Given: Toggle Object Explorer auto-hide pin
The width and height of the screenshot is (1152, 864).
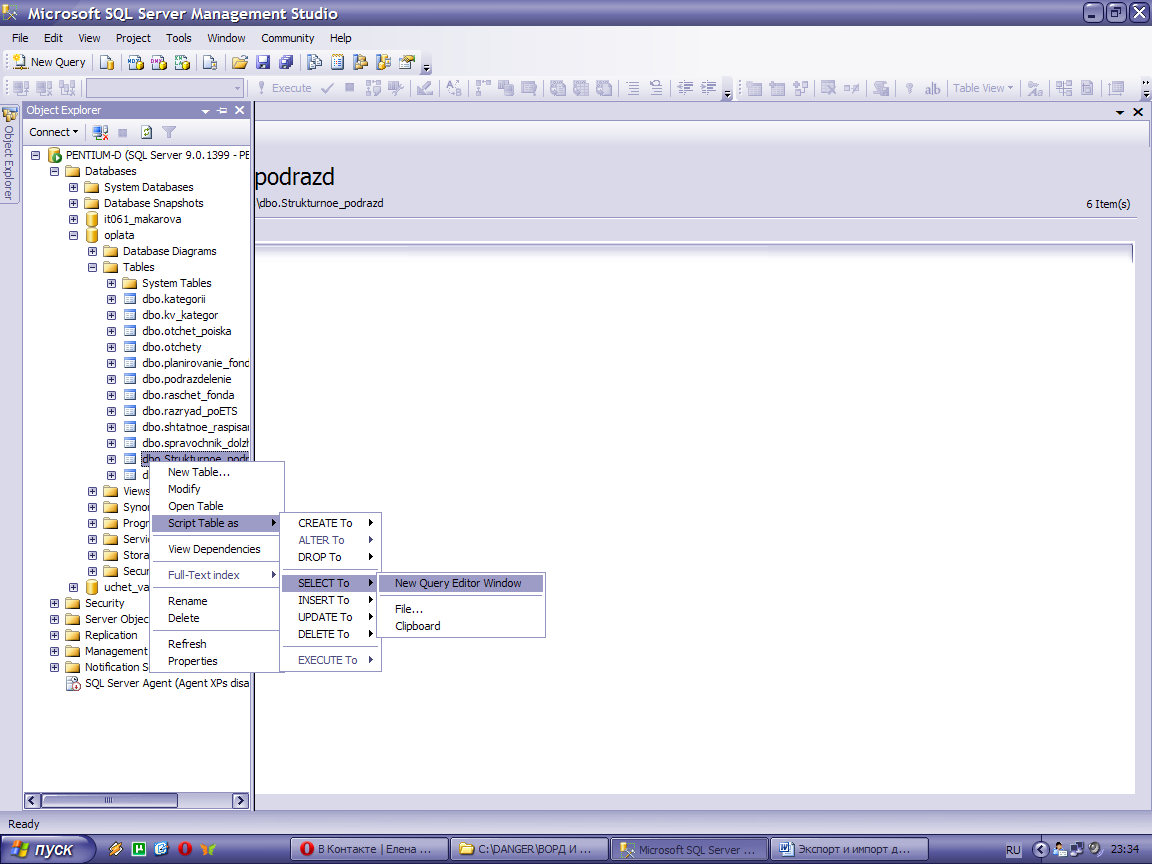Looking at the screenshot, I should click(x=223, y=110).
